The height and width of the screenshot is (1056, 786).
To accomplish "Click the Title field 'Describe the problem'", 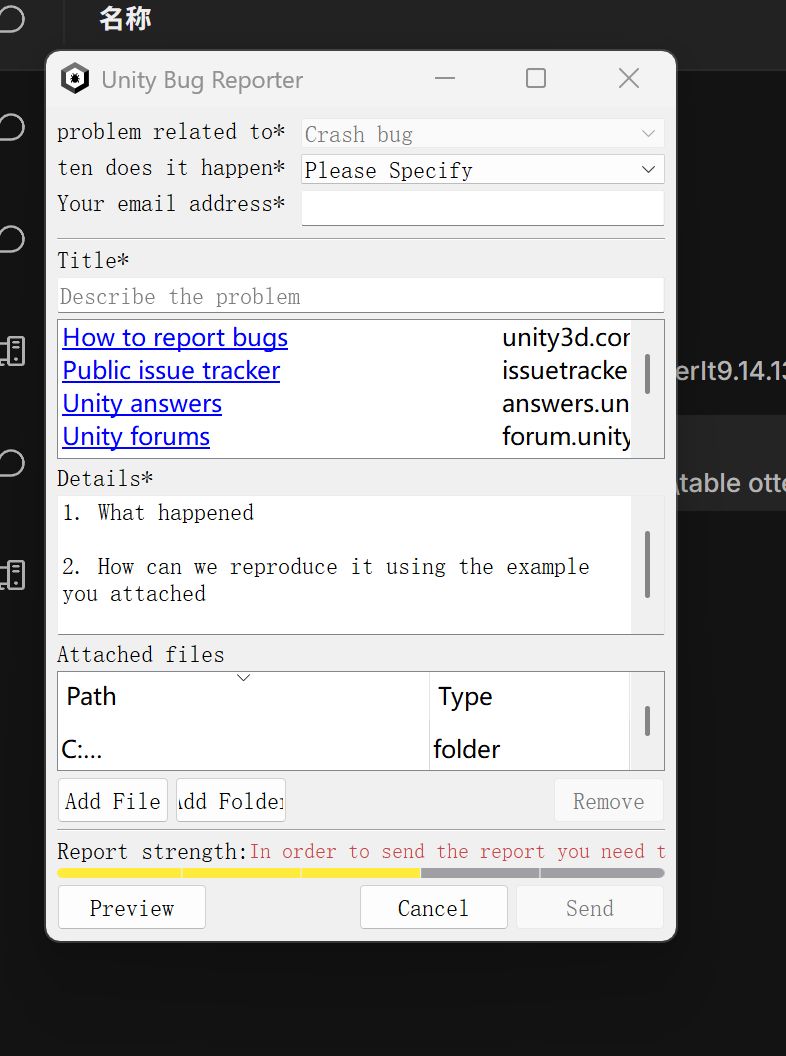I will (360, 296).
